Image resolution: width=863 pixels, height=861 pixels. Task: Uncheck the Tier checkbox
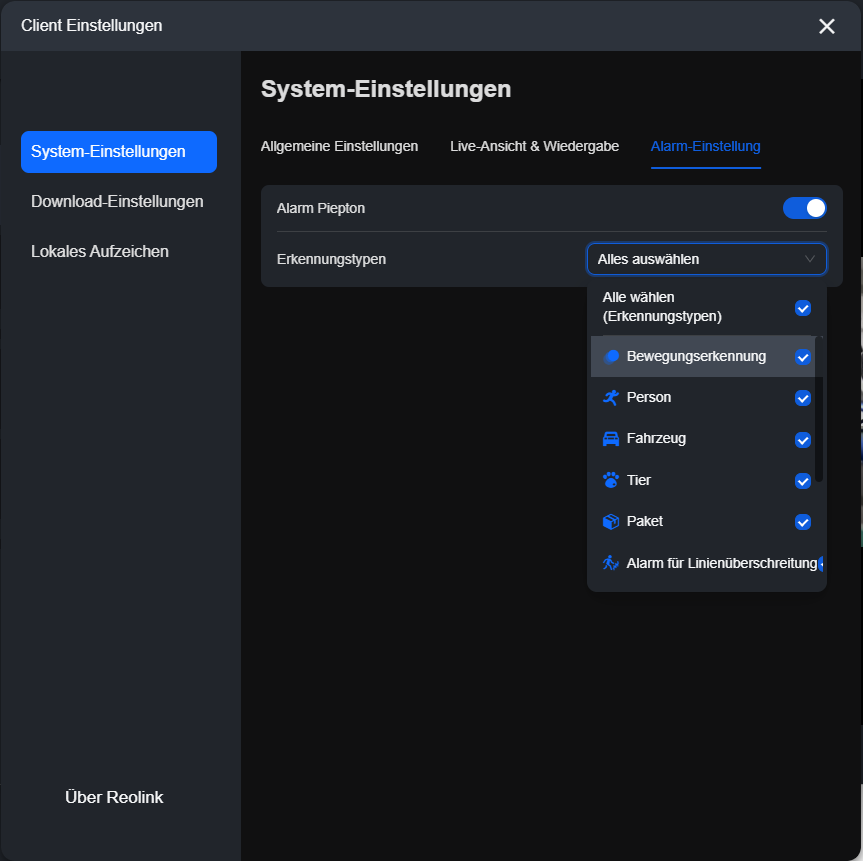tap(802, 481)
